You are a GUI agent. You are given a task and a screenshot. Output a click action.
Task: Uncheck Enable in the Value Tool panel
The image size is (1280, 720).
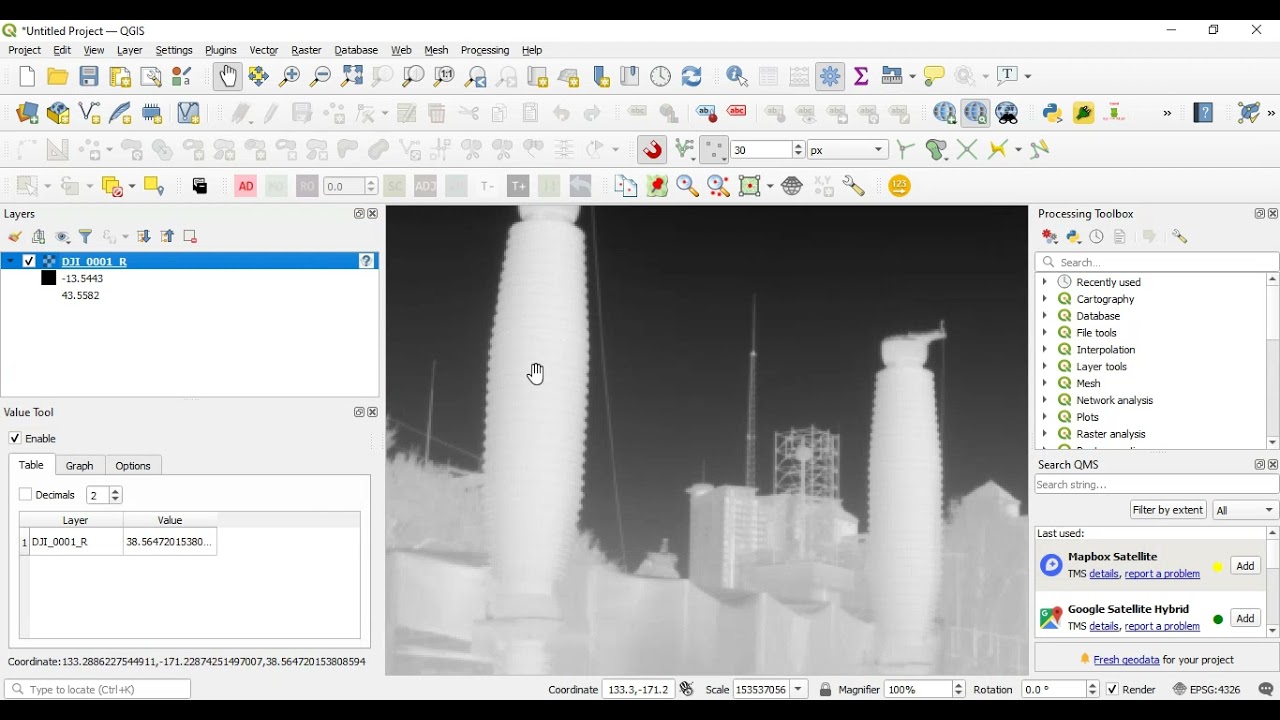15,439
